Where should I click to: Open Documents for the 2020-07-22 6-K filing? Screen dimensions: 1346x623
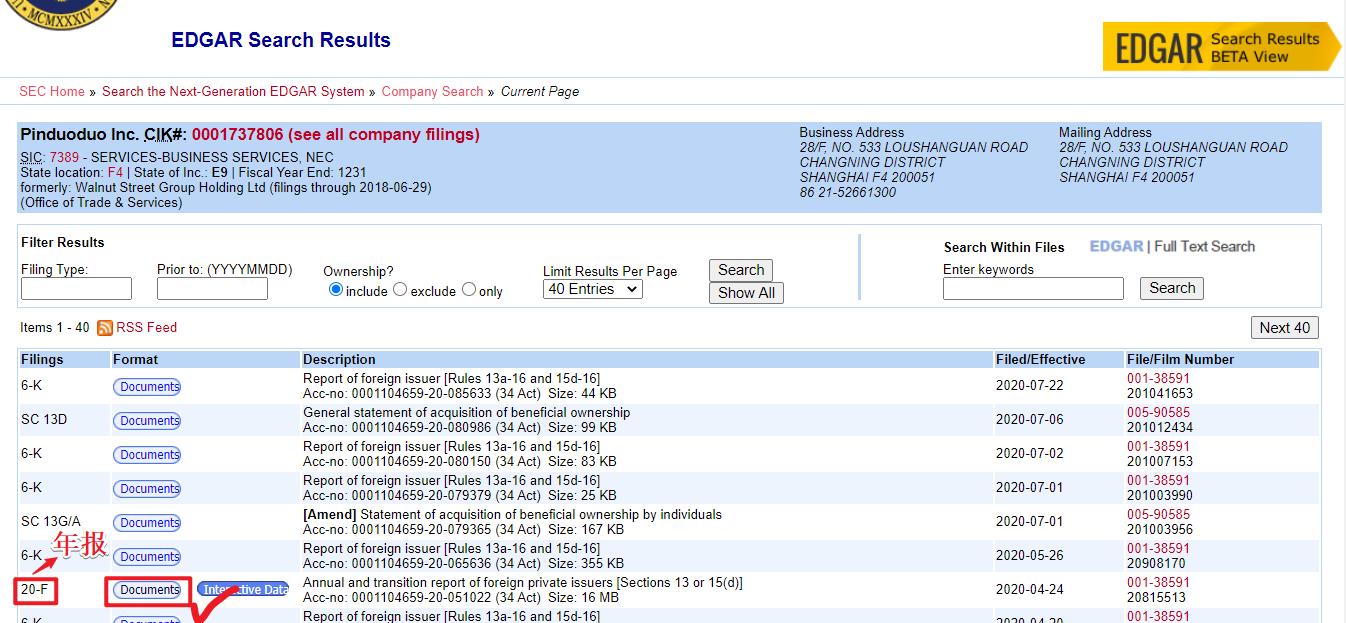[148, 387]
